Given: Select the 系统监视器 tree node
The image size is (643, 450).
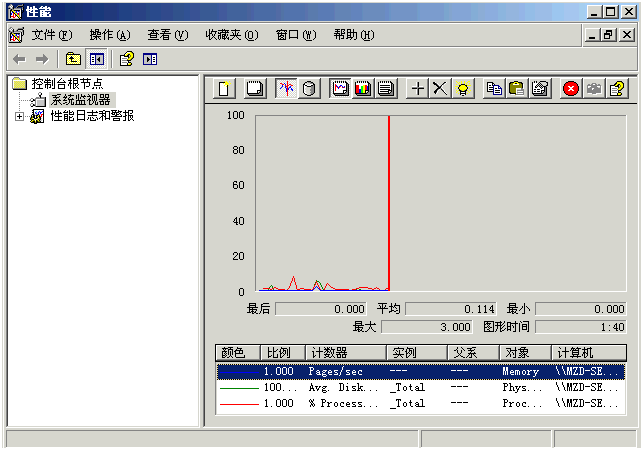Looking at the screenshot, I should click(x=80, y=100).
